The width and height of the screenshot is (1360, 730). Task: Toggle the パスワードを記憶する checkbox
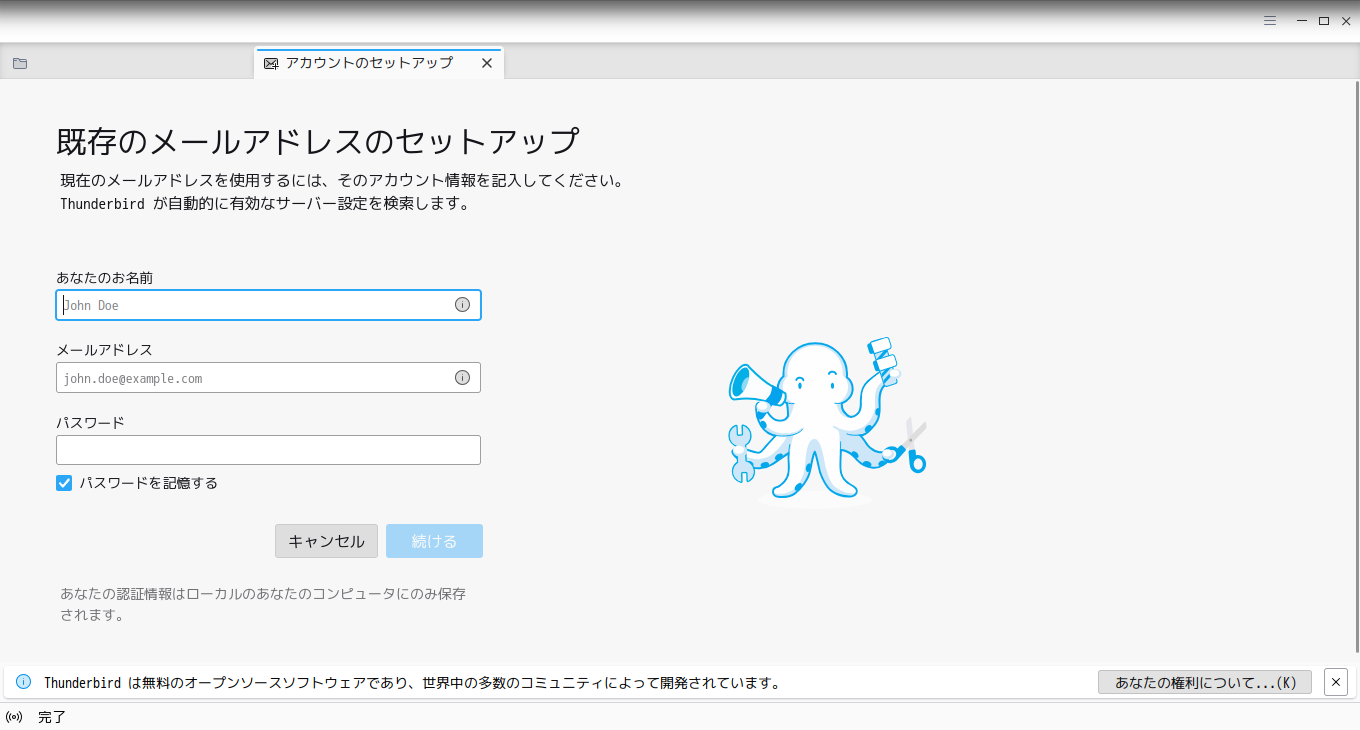pyautogui.click(x=64, y=483)
